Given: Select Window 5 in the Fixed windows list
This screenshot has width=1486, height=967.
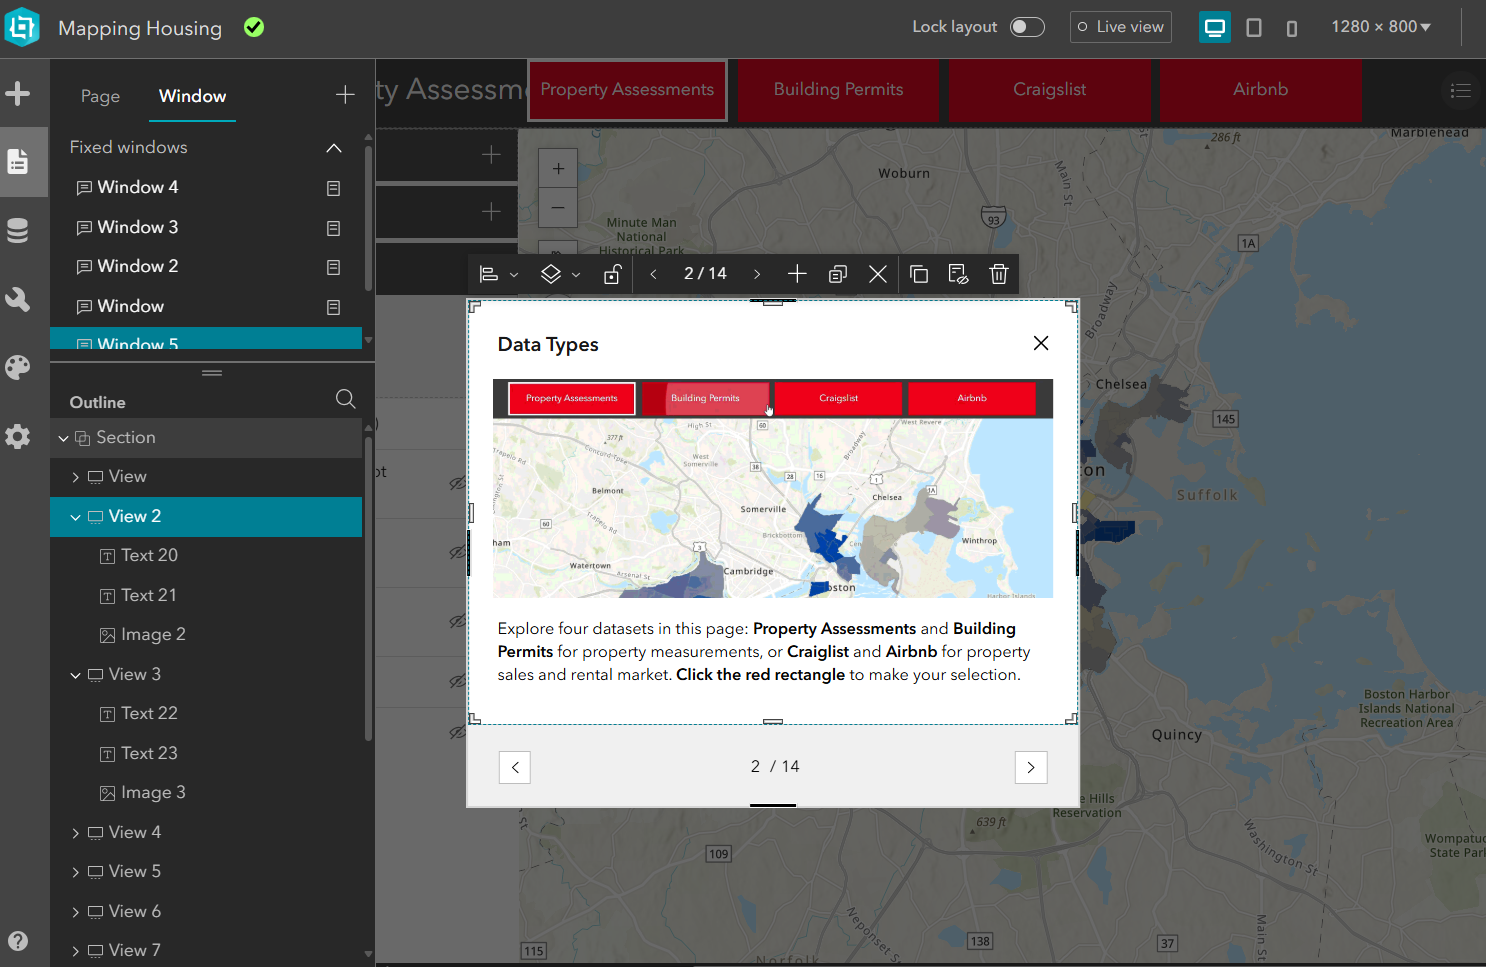Looking at the screenshot, I should pyautogui.click(x=206, y=339).
